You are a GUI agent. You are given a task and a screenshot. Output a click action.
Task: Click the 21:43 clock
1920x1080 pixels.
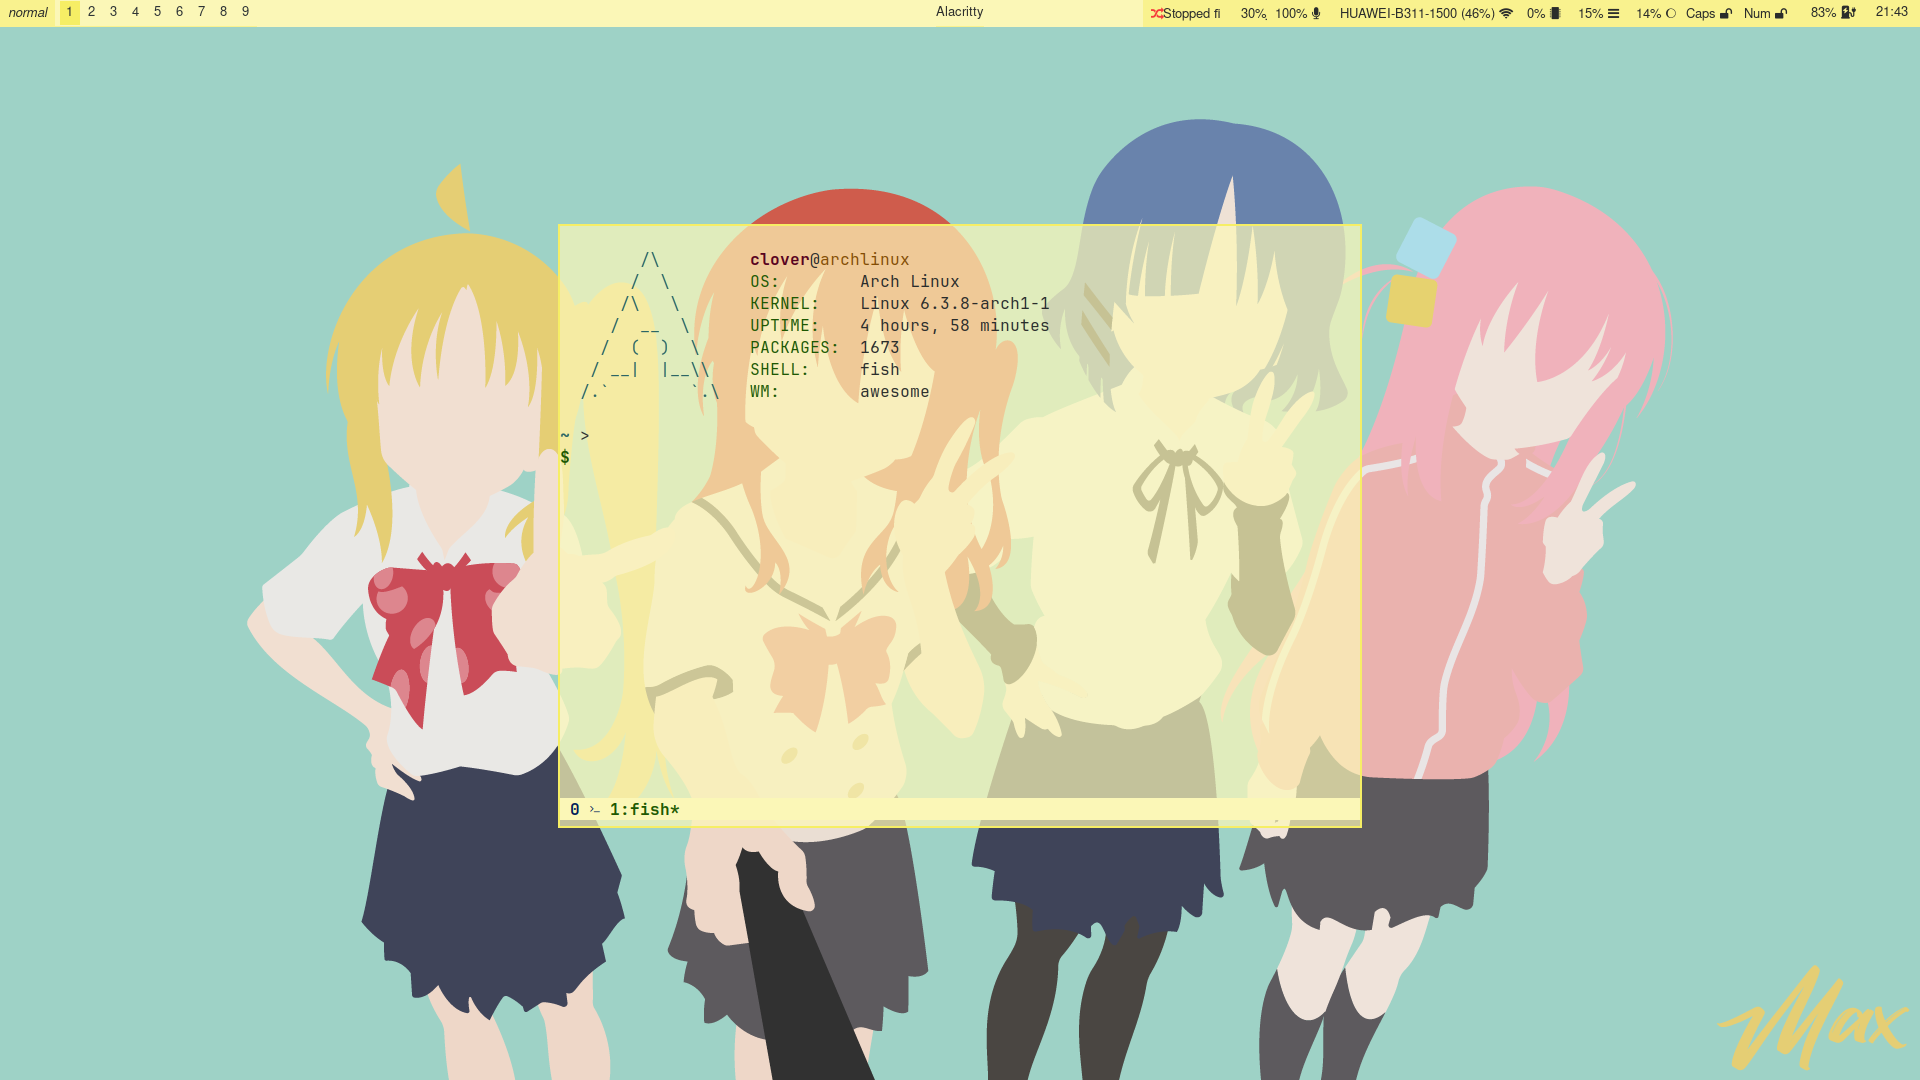pos(1891,12)
